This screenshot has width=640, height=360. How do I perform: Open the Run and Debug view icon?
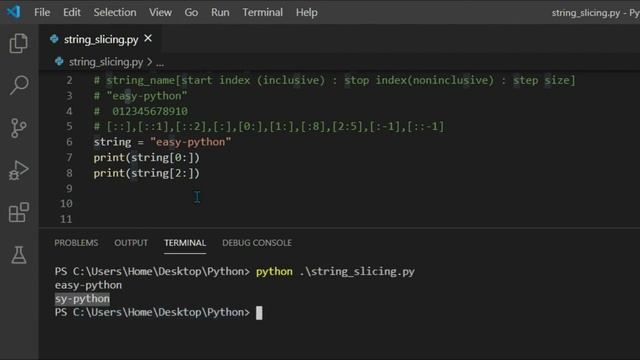tap(18, 170)
